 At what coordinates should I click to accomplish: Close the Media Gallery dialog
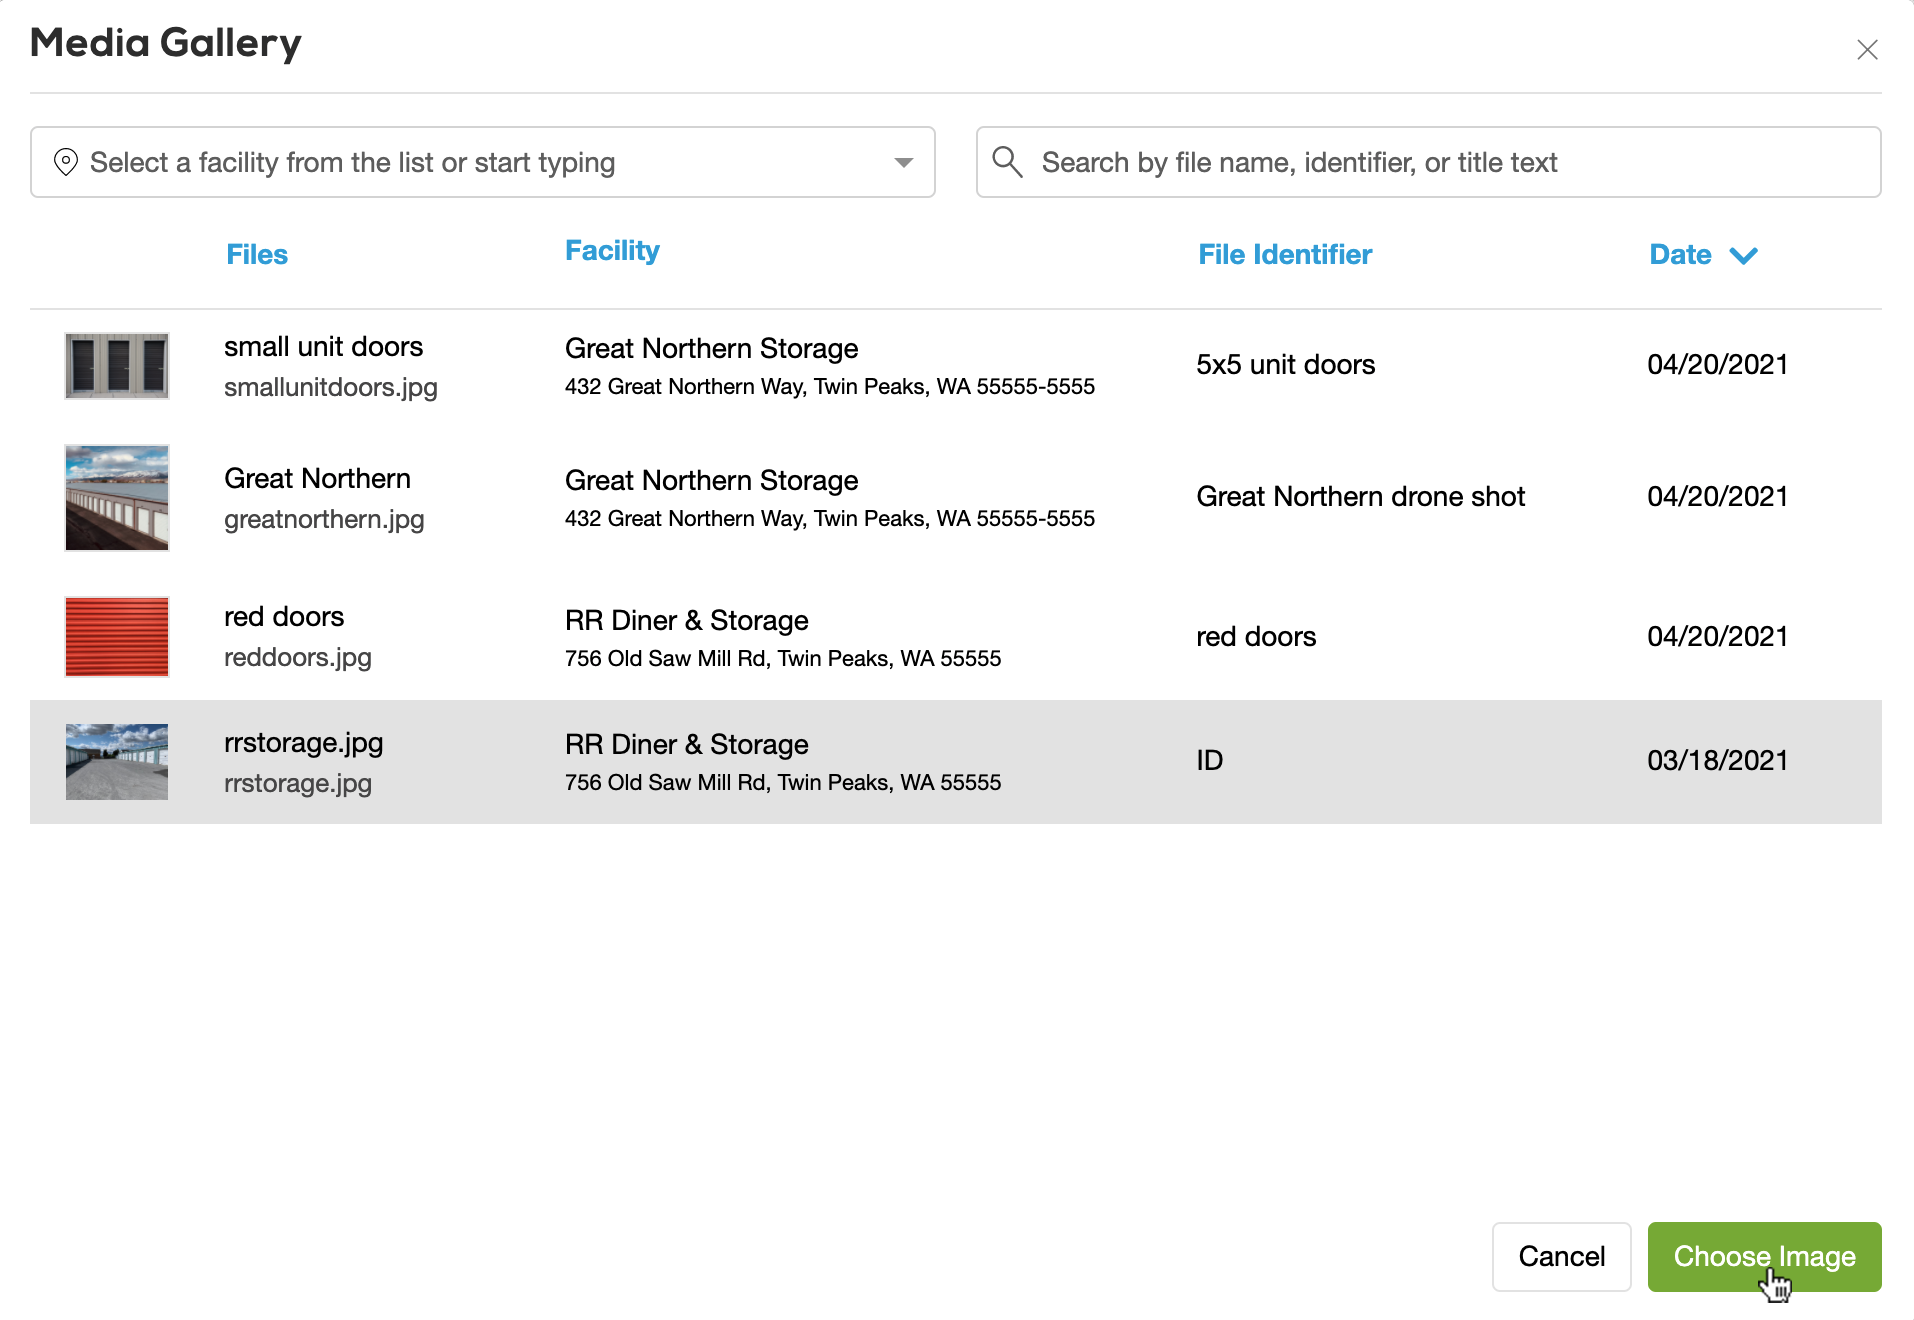tap(1866, 50)
